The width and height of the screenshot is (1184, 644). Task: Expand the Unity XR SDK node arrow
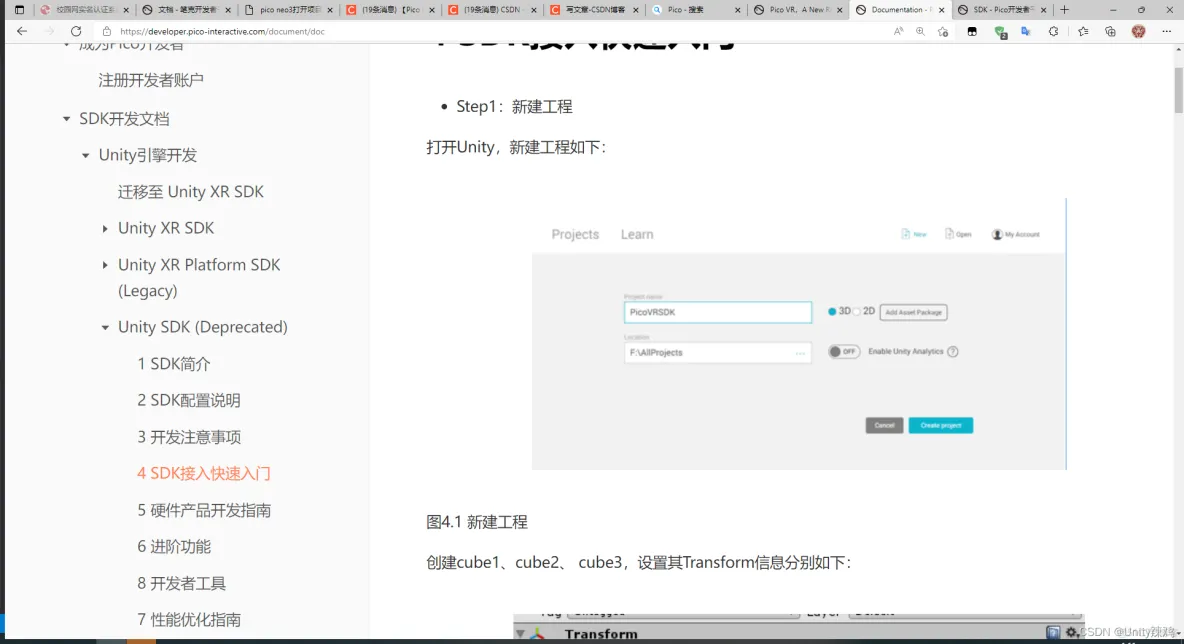105,228
